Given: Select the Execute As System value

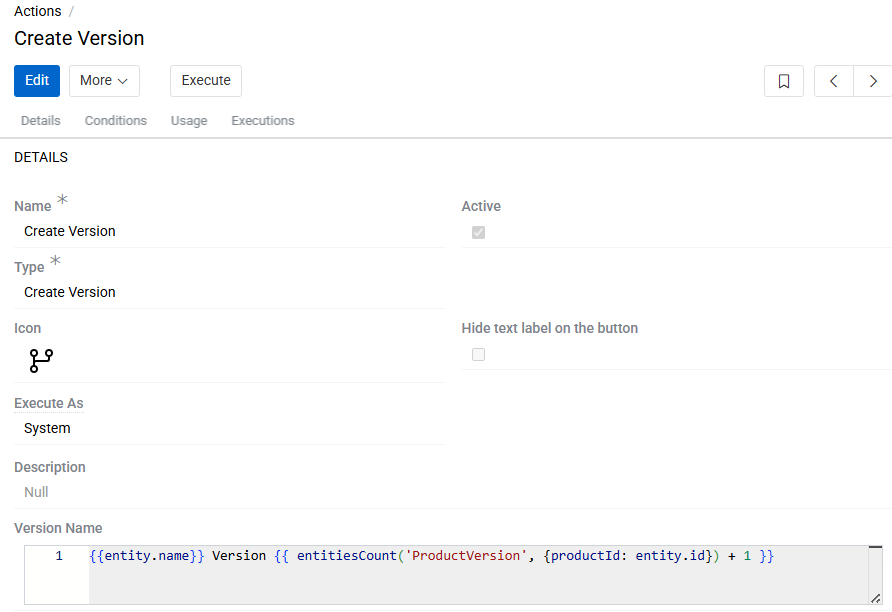Looking at the screenshot, I should click(x=47, y=428).
